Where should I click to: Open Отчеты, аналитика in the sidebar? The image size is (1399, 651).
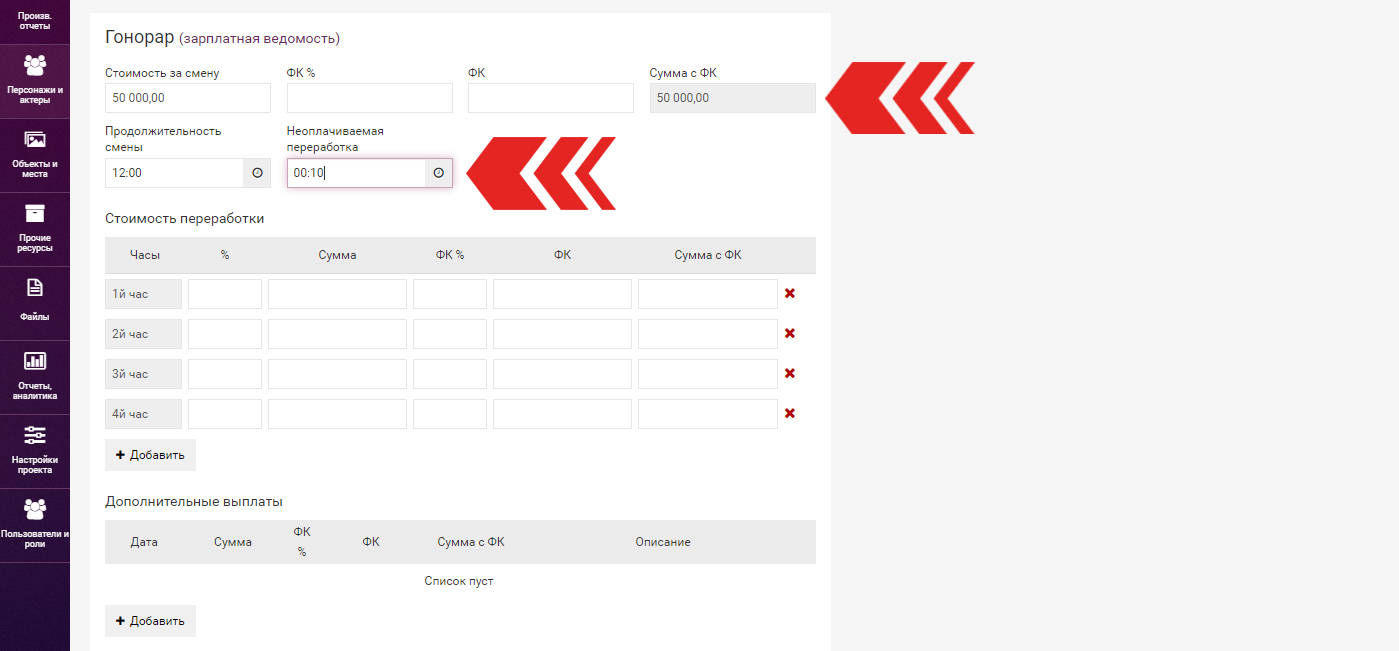point(35,377)
